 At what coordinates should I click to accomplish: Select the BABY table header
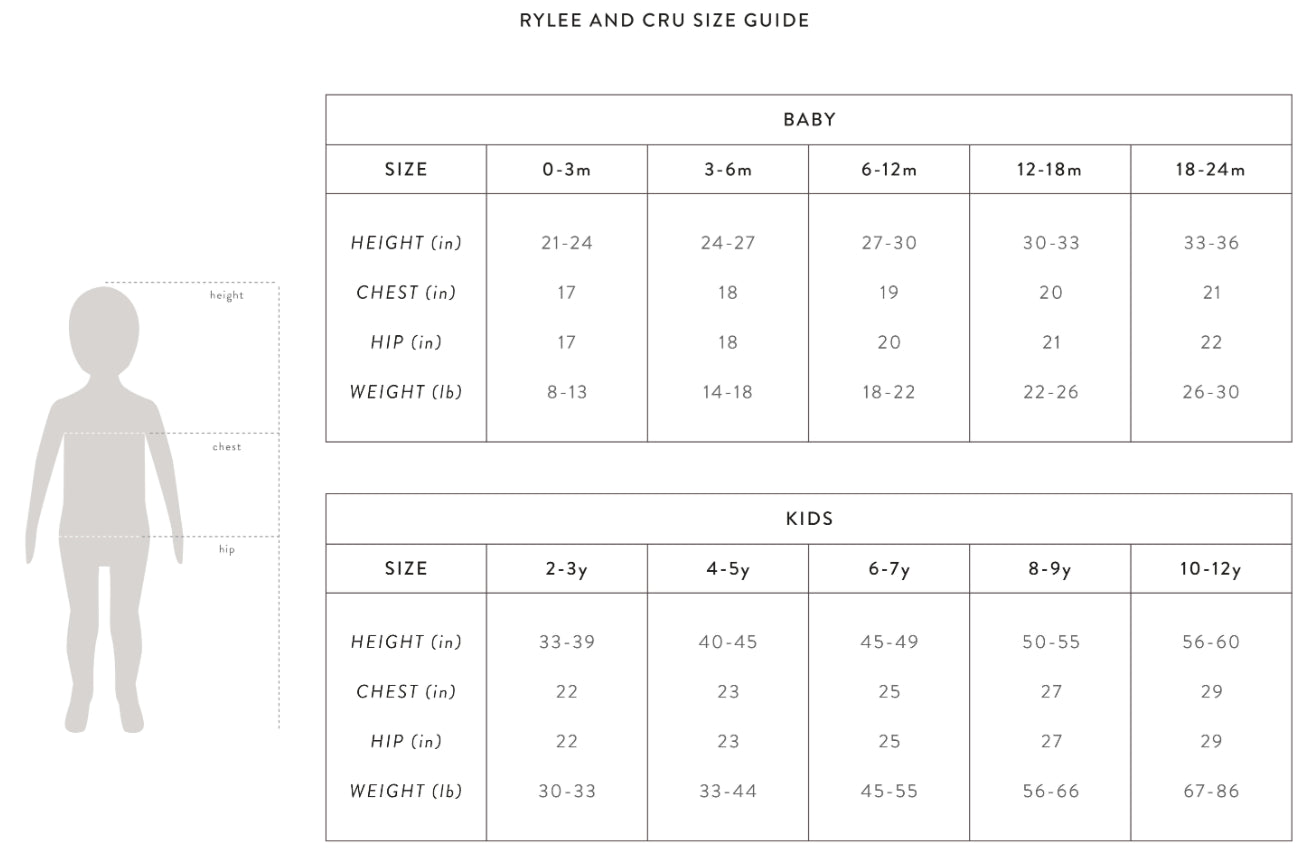click(809, 120)
